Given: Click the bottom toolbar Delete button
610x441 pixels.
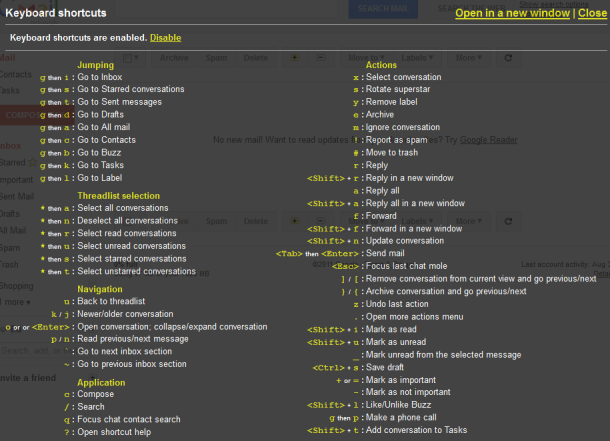Looking at the screenshot, I should pos(256,221).
